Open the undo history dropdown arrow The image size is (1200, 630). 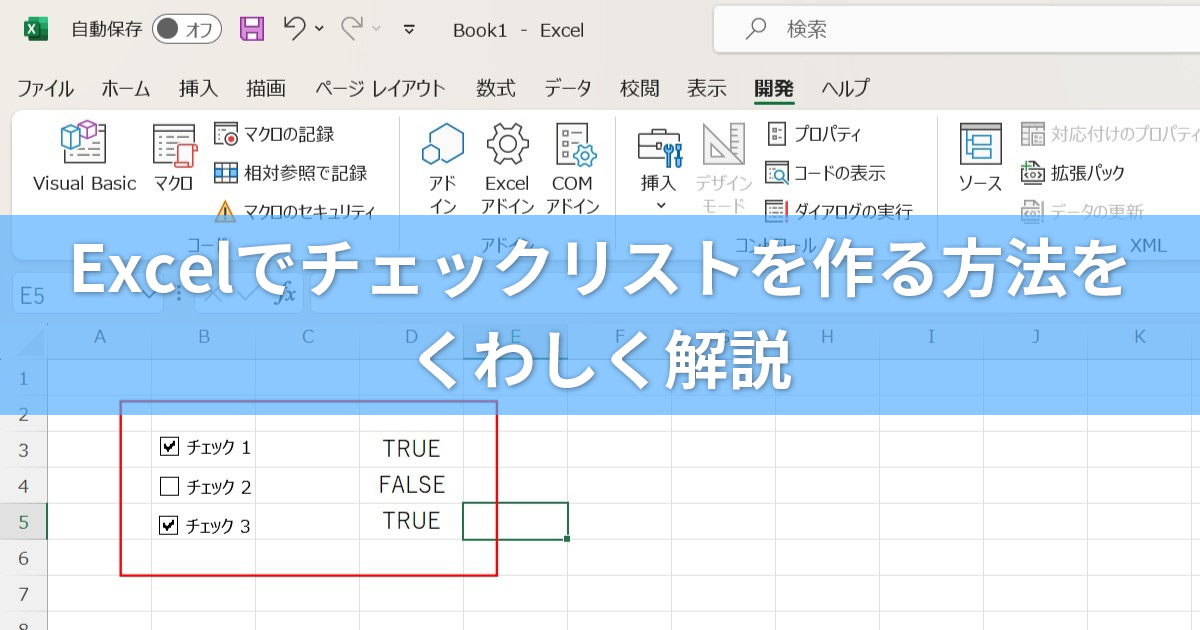(319, 29)
